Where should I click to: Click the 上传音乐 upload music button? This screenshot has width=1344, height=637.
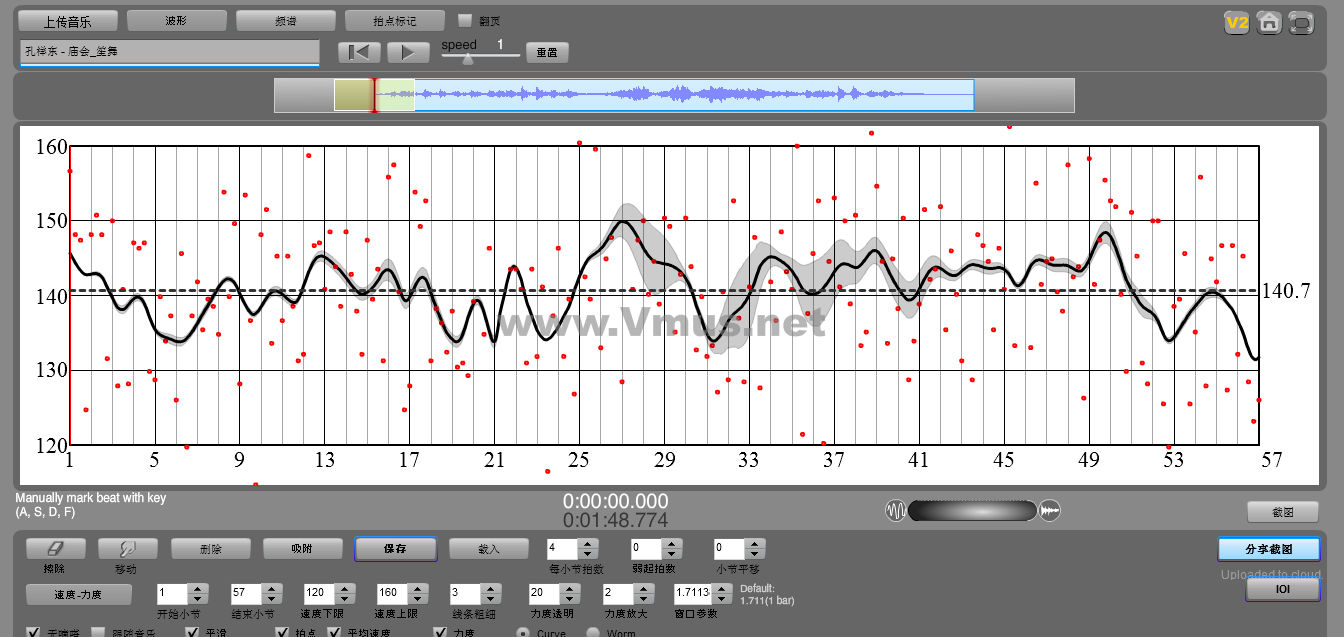click(x=68, y=20)
